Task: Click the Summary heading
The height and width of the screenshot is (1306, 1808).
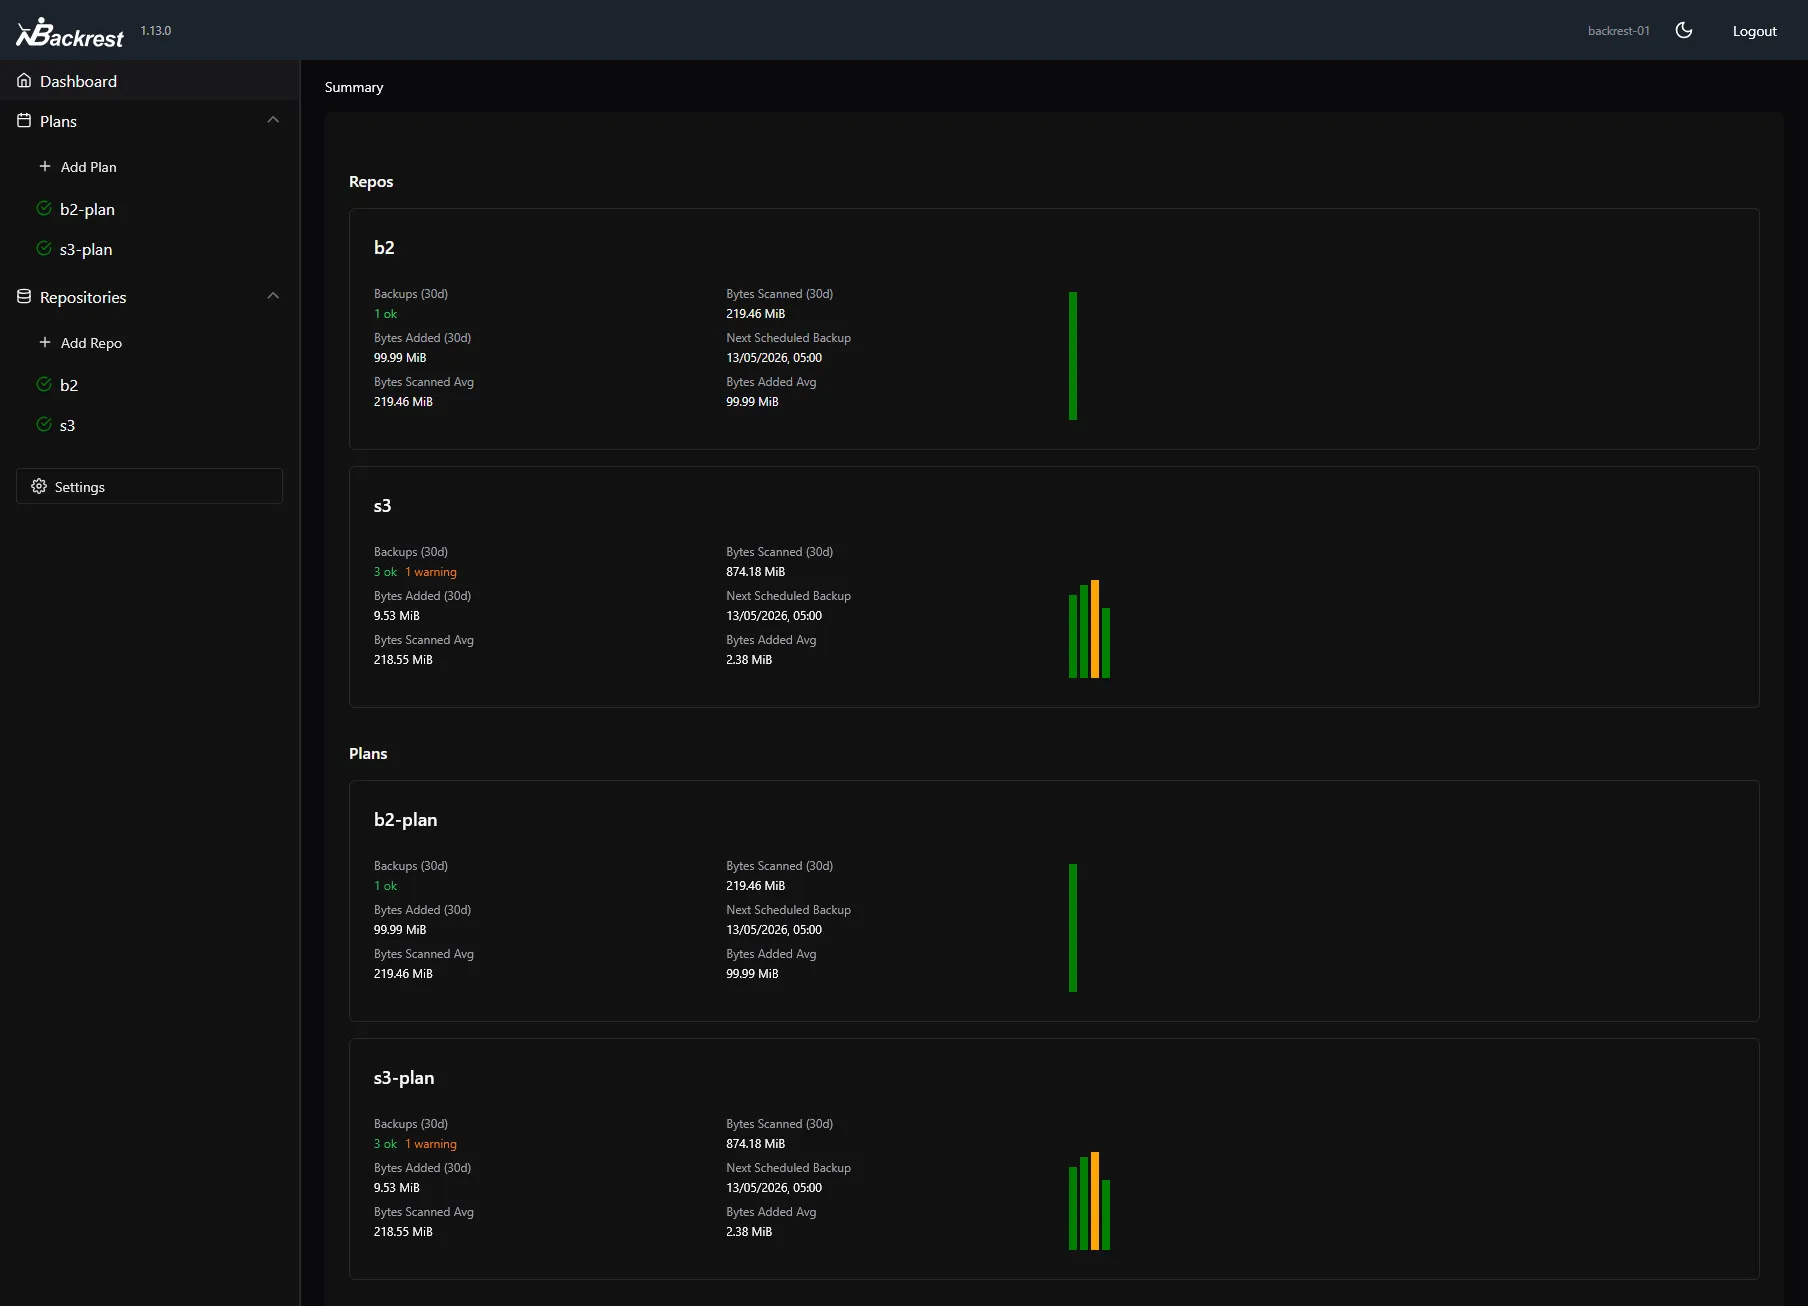Action: pos(354,87)
